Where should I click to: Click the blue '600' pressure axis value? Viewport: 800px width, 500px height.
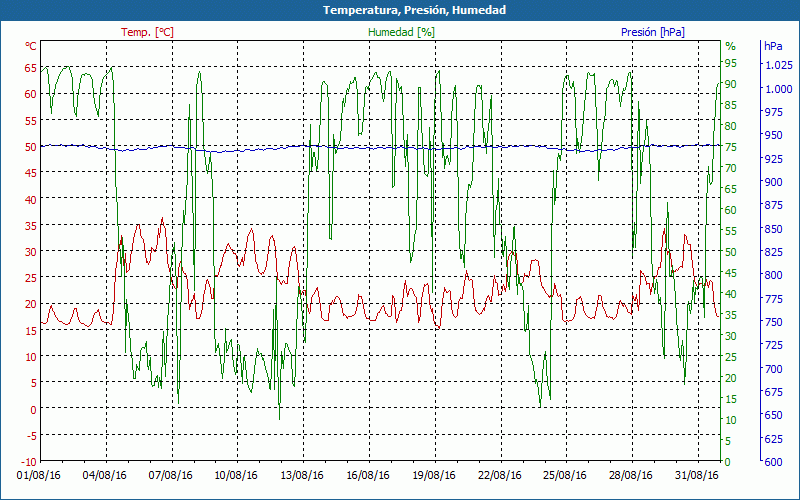[x=774, y=462]
